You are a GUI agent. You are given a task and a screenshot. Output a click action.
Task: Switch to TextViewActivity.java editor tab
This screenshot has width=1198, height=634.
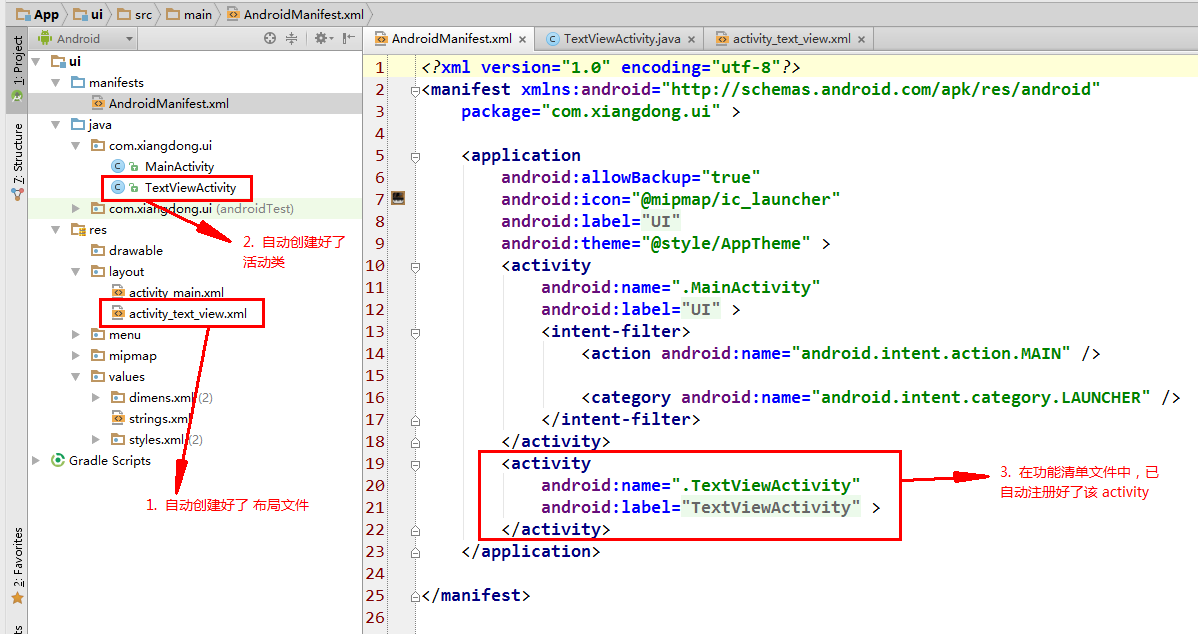click(622, 38)
